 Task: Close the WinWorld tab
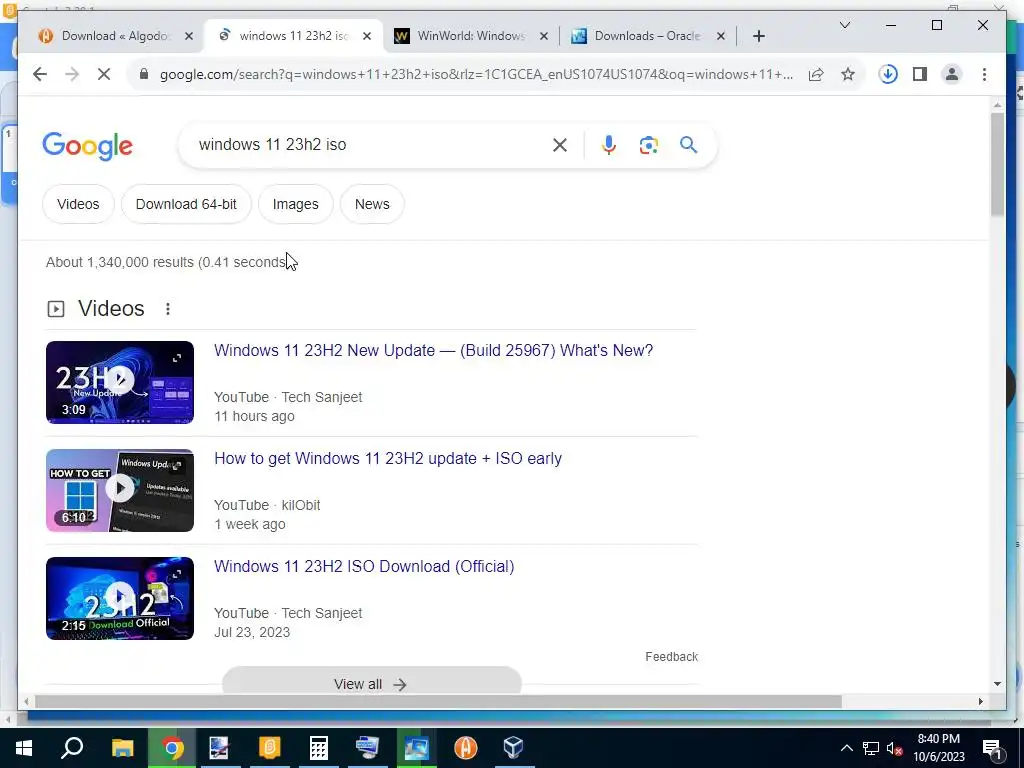pos(543,37)
